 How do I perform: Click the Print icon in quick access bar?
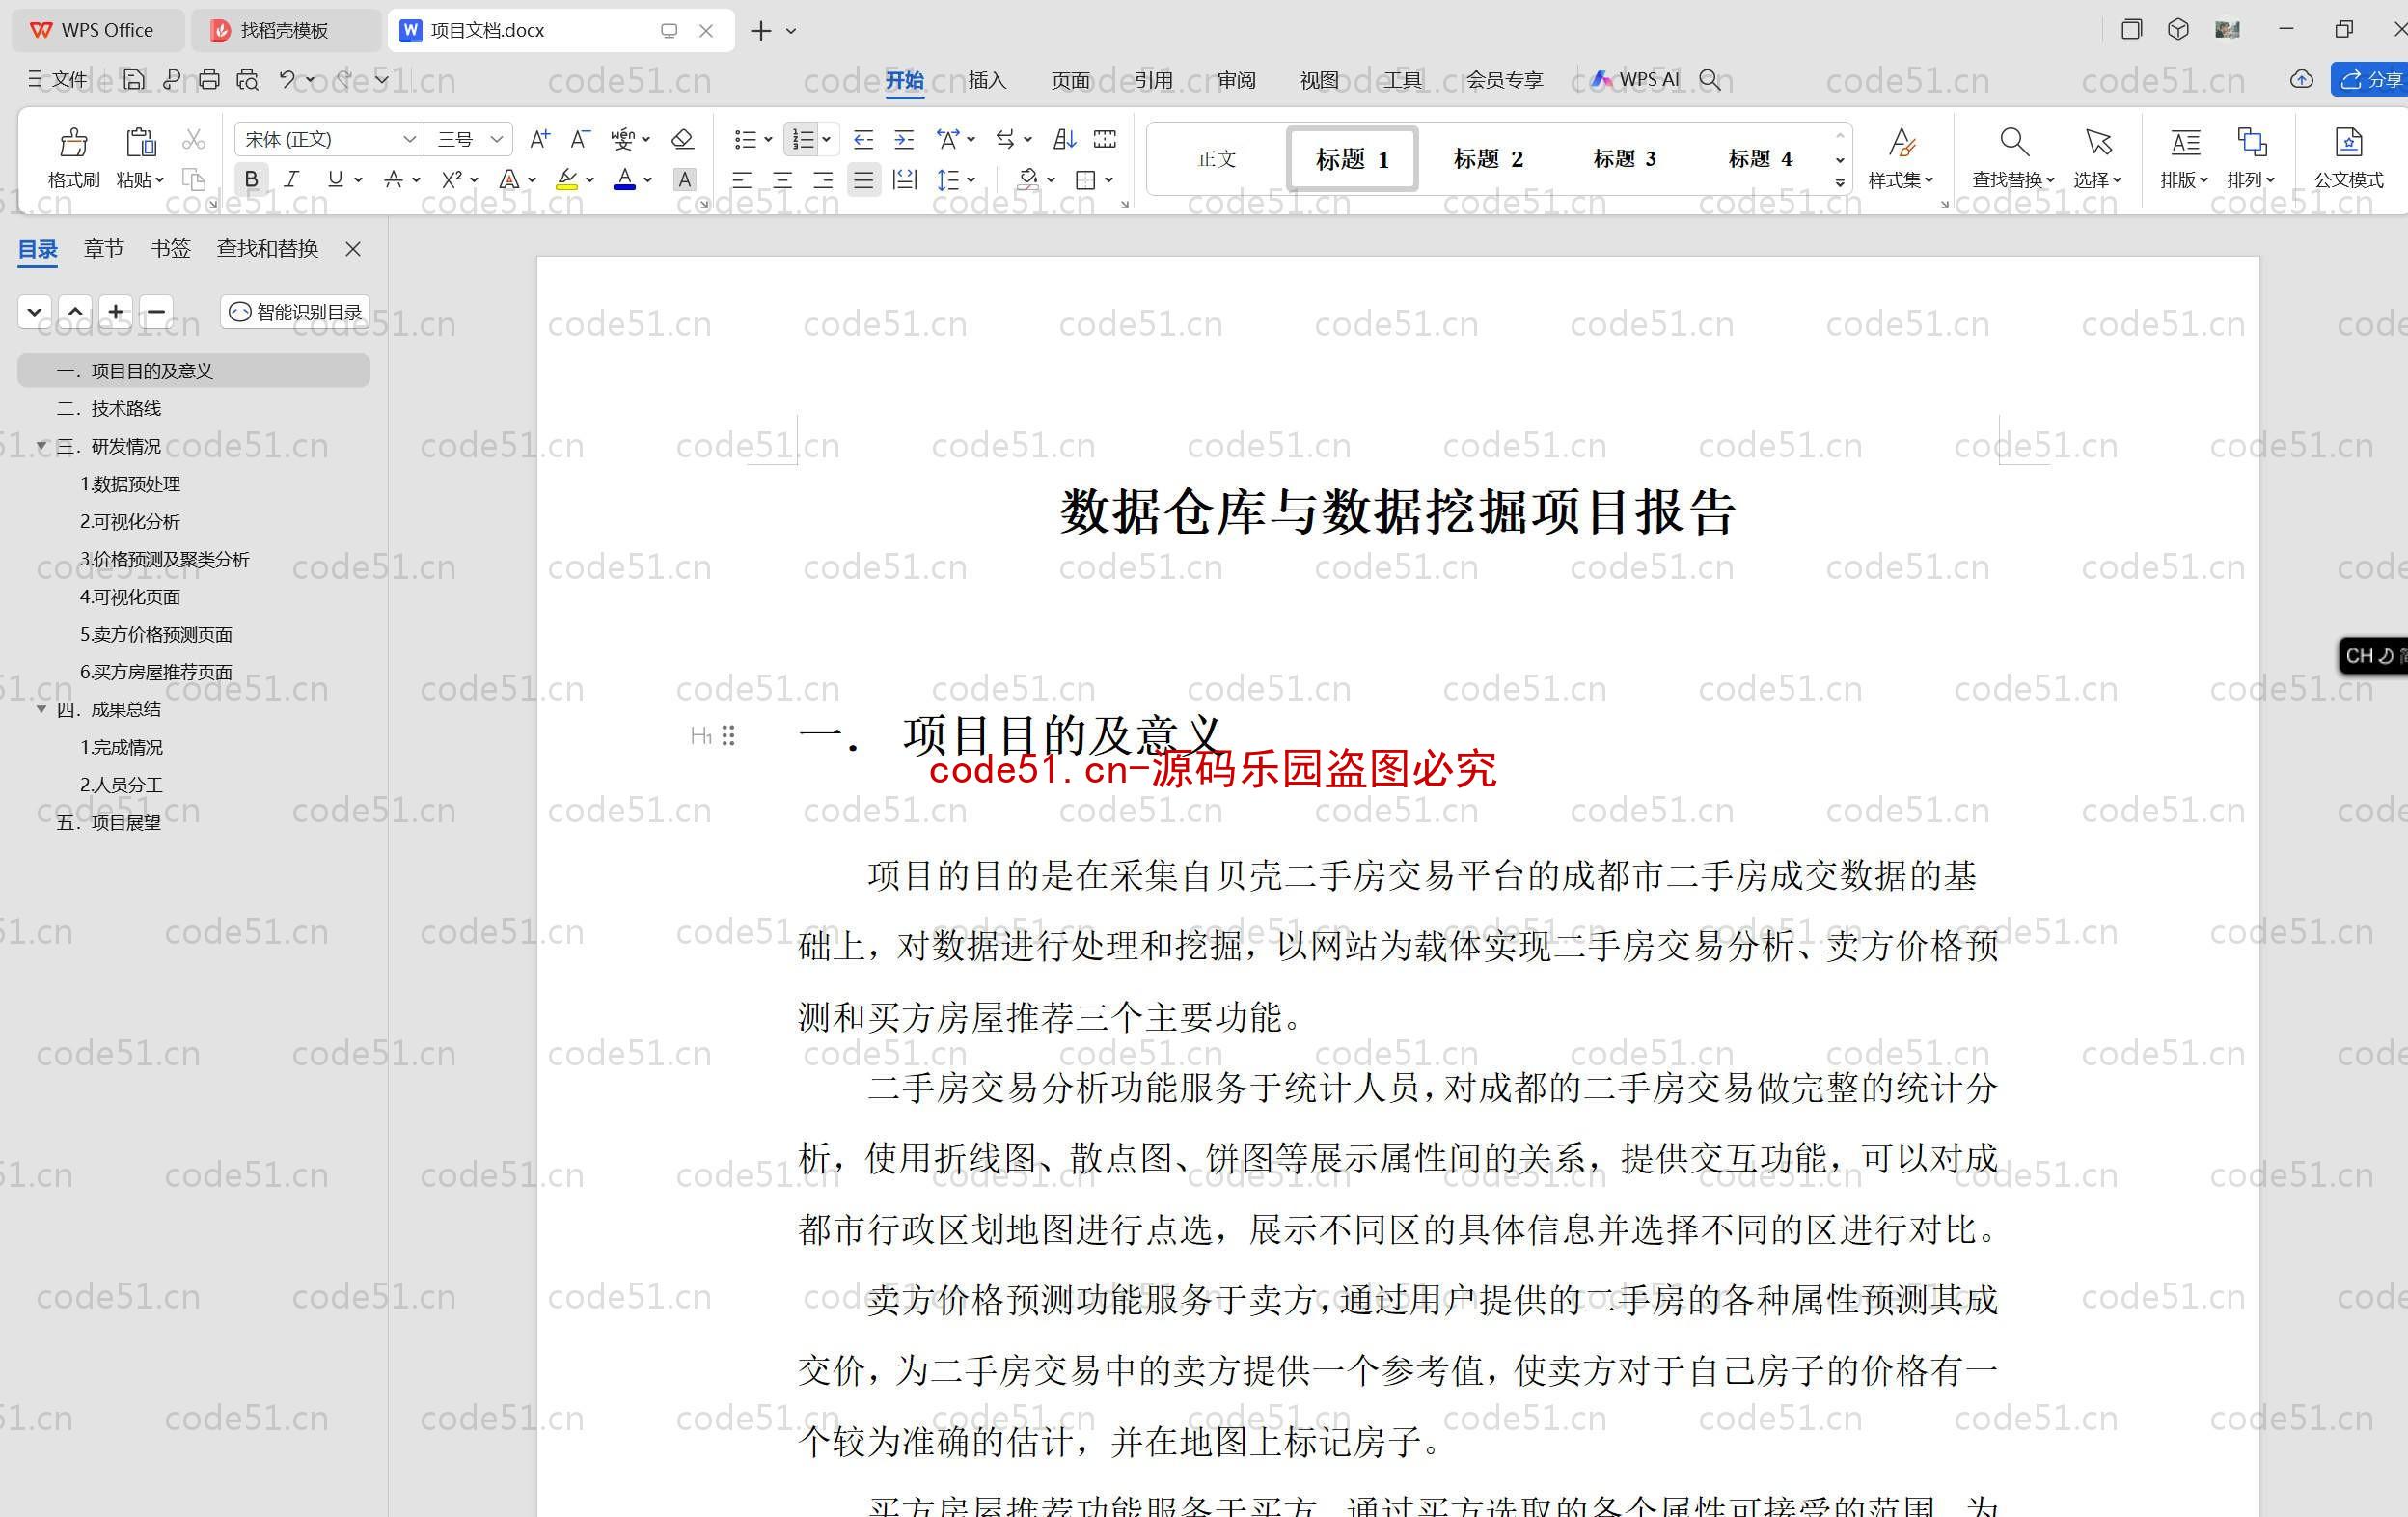click(209, 80)
